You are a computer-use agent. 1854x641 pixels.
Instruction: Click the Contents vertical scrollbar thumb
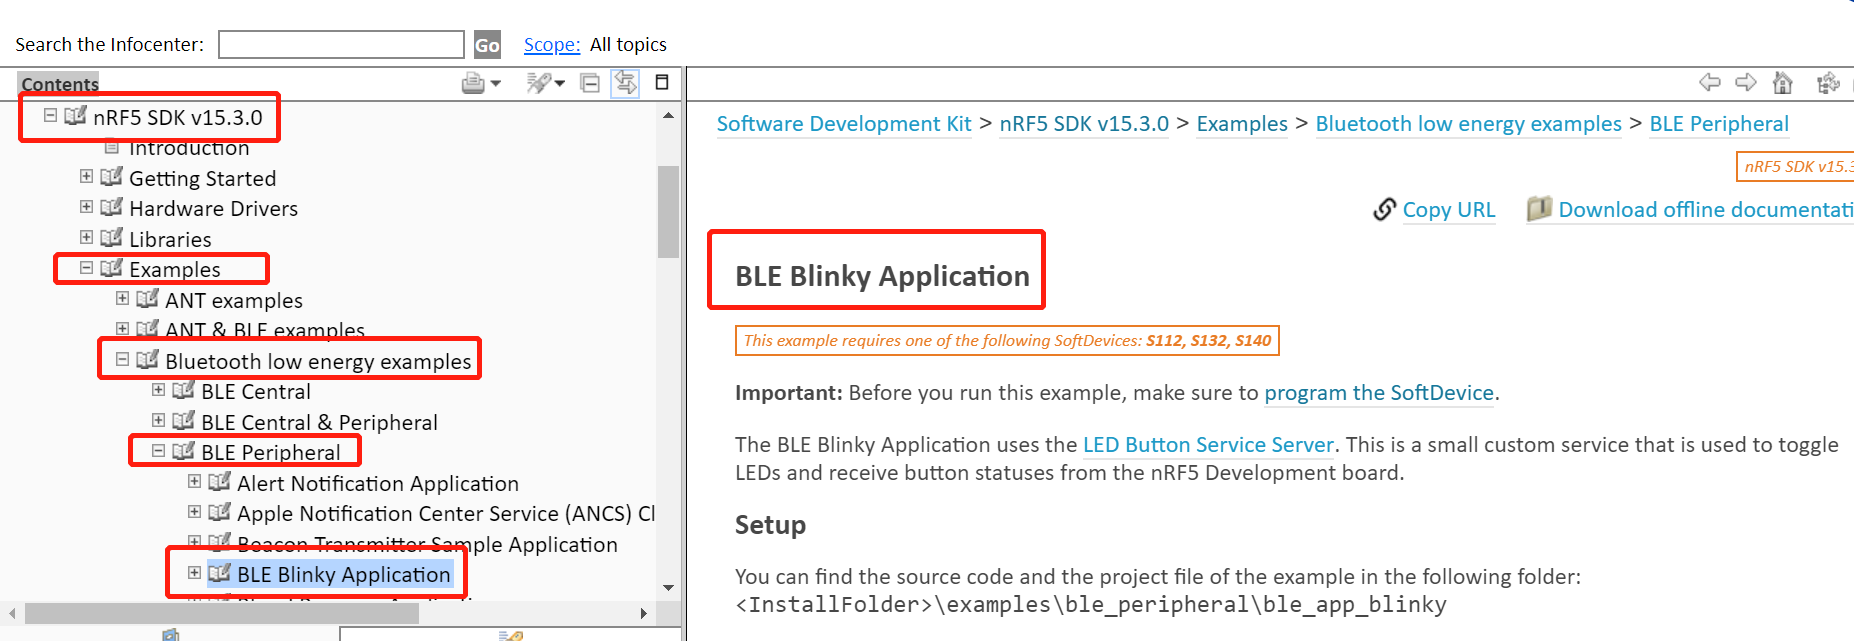click(x=668, y=212)
